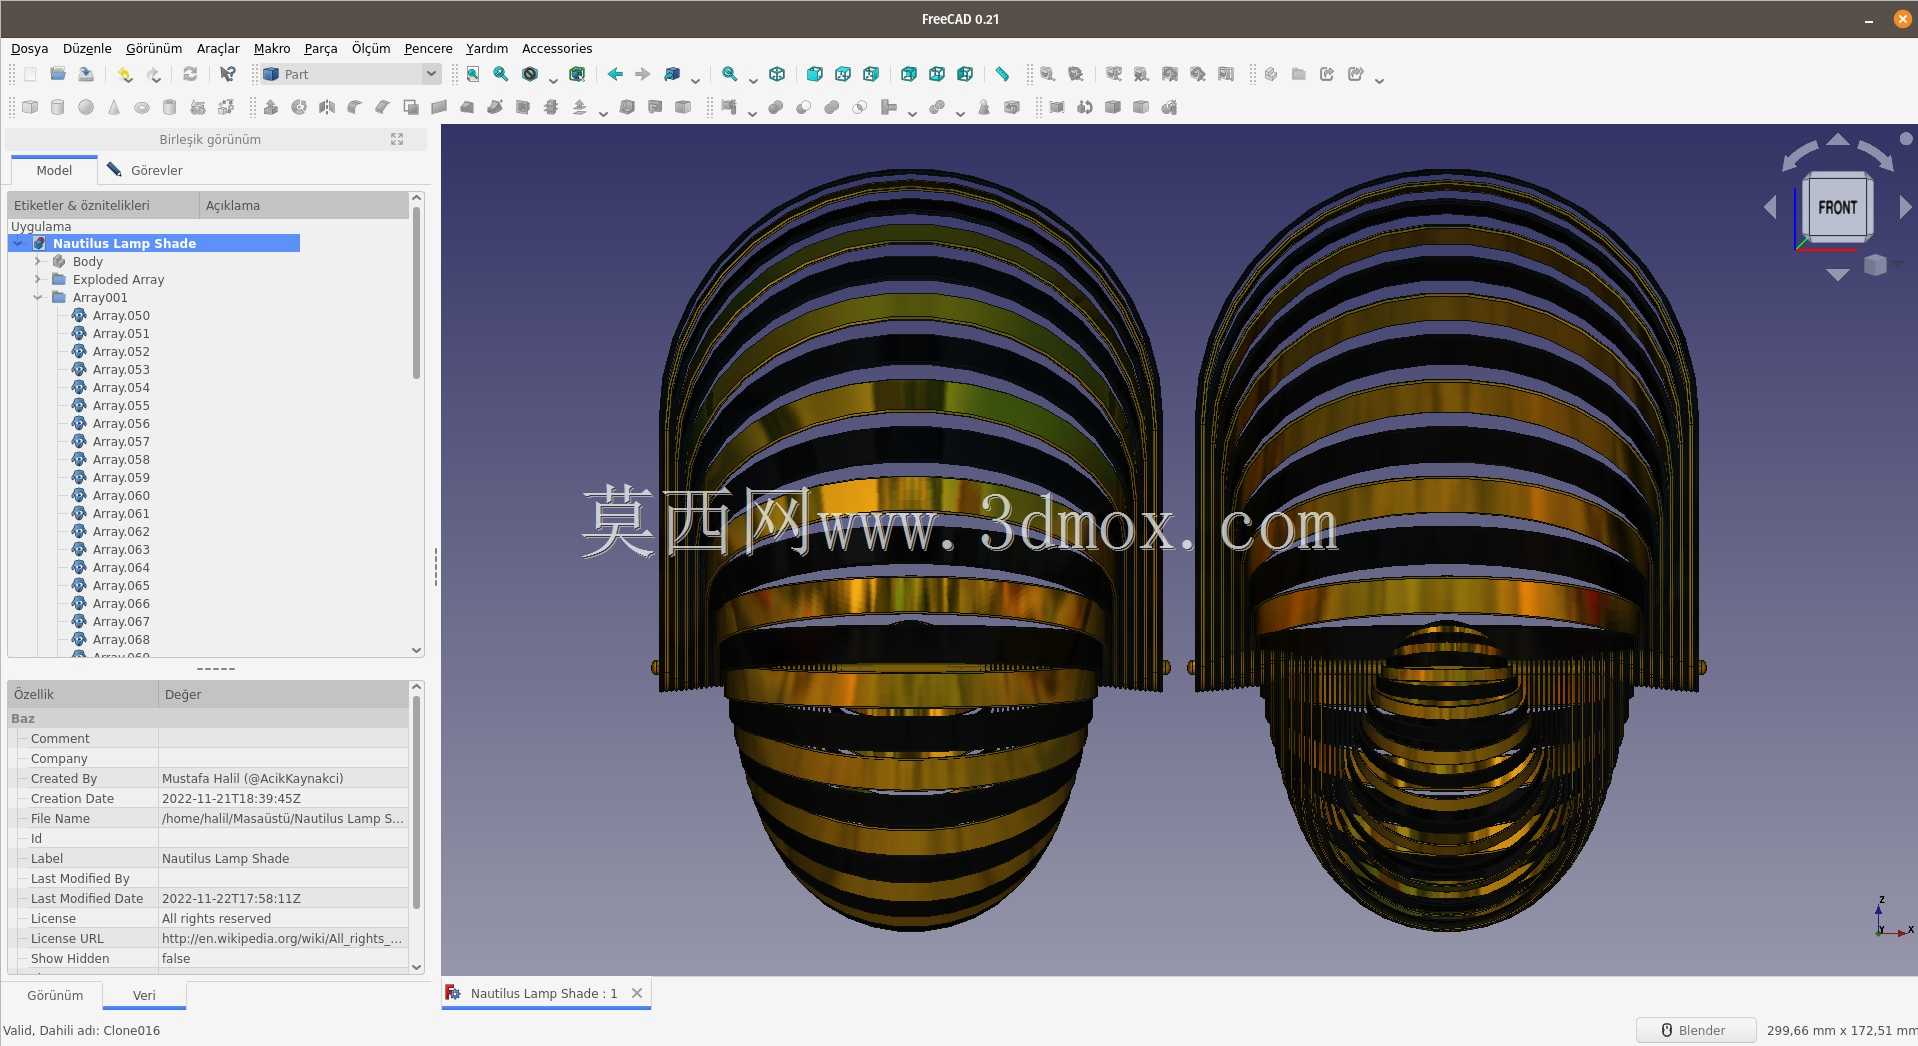Switch to the Görünüm property tab
Screen dimensions: 1918x1046
55,995
